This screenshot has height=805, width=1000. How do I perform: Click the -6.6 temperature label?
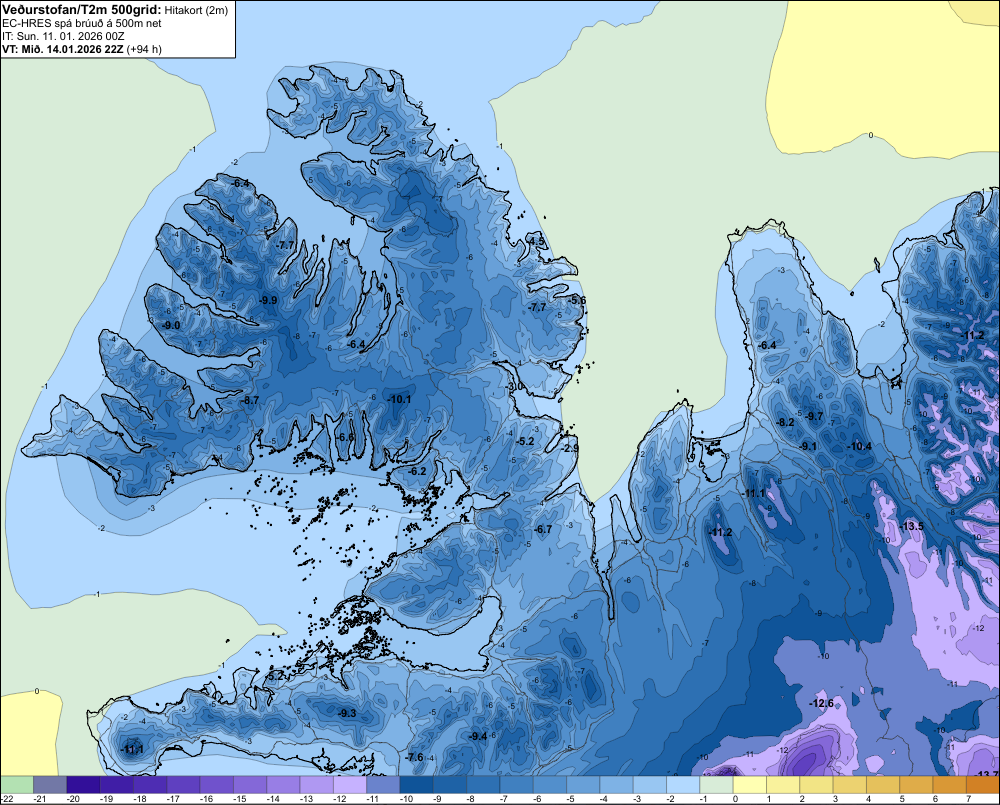click(346, 437)
